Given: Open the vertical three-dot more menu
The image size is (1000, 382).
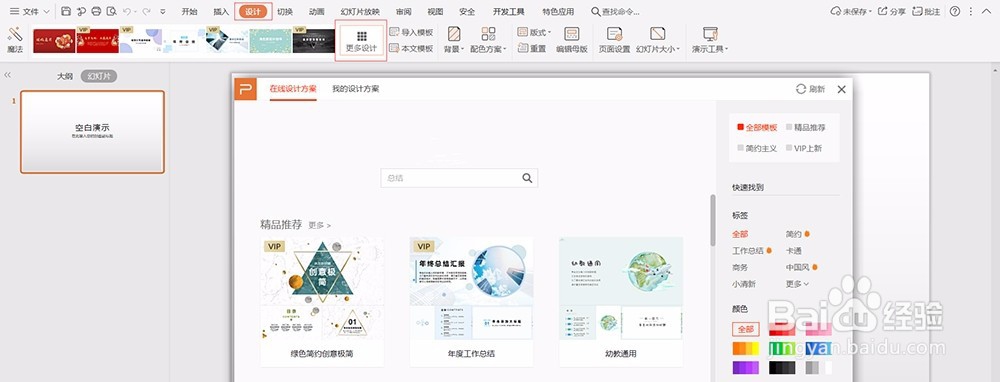Looking at the screenshot, I should (x=971, y=11).
